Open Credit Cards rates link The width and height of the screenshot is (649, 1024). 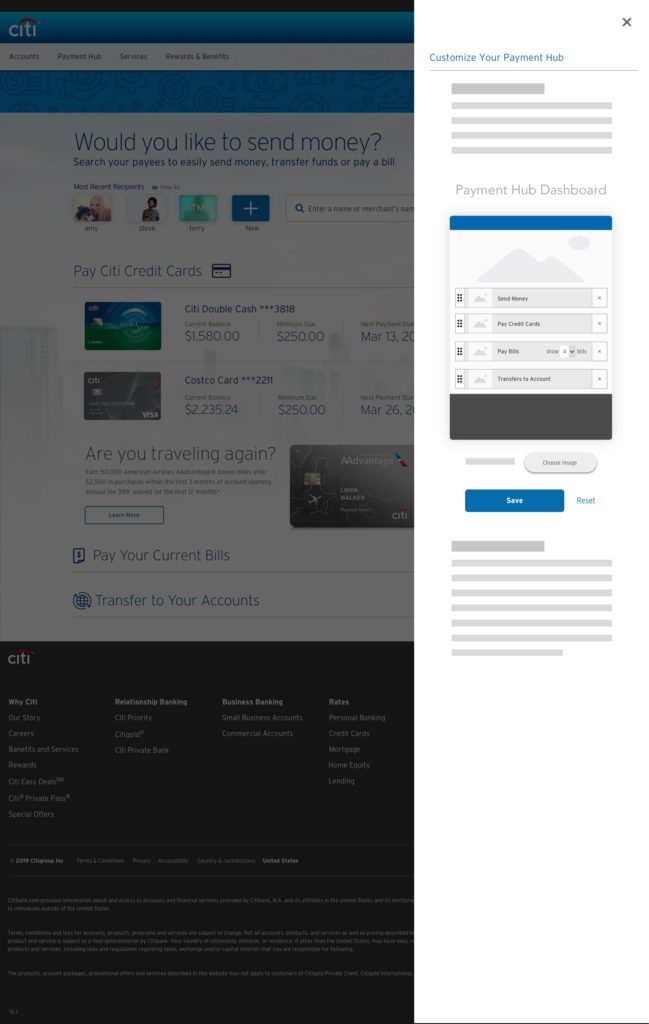(349, 733)
